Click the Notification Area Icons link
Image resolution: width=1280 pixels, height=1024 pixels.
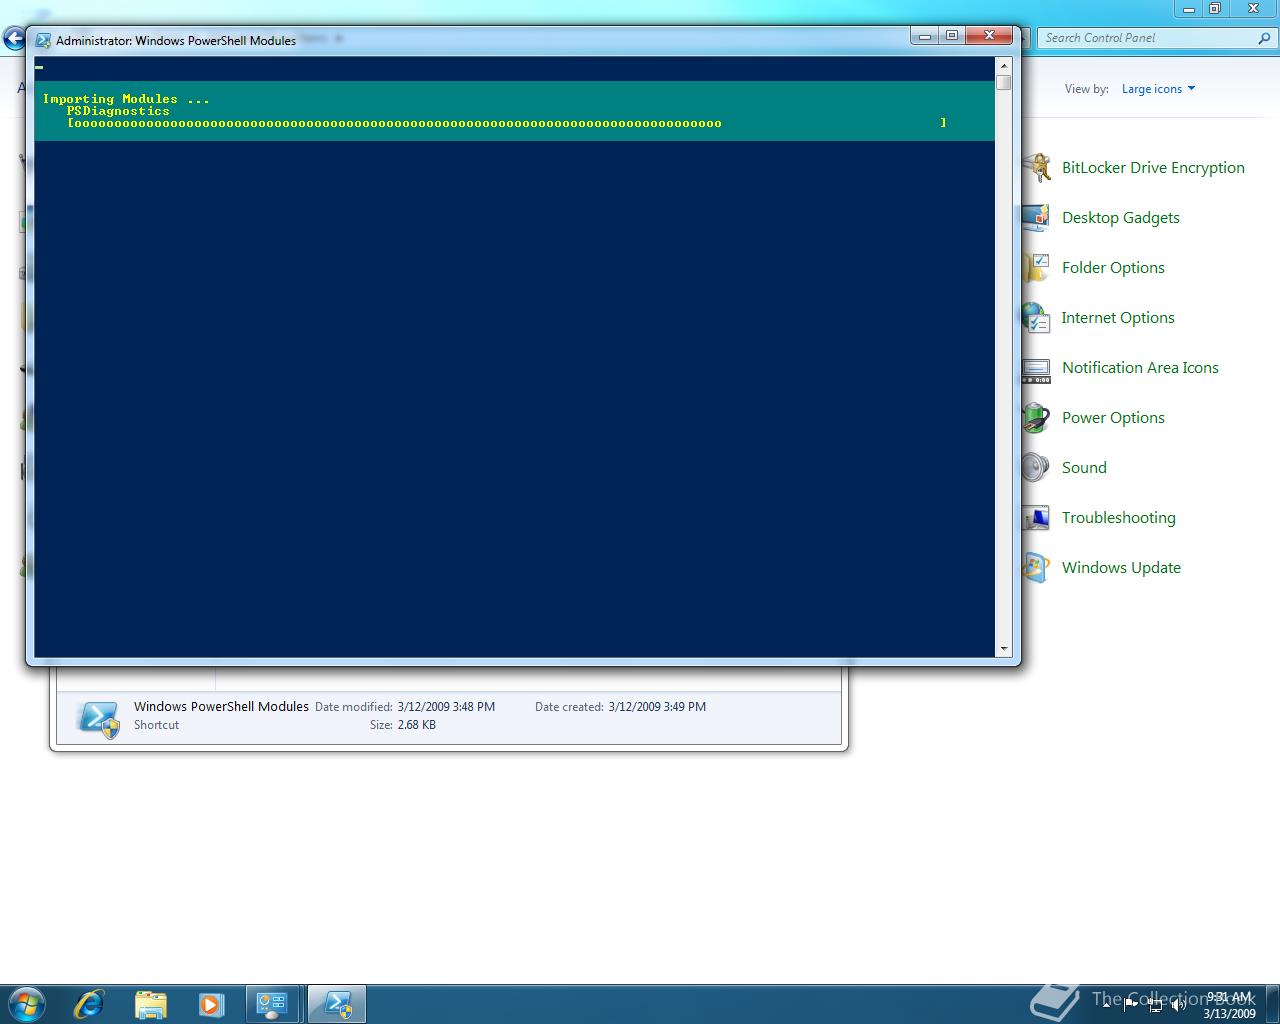click(x=1140, y=368)
